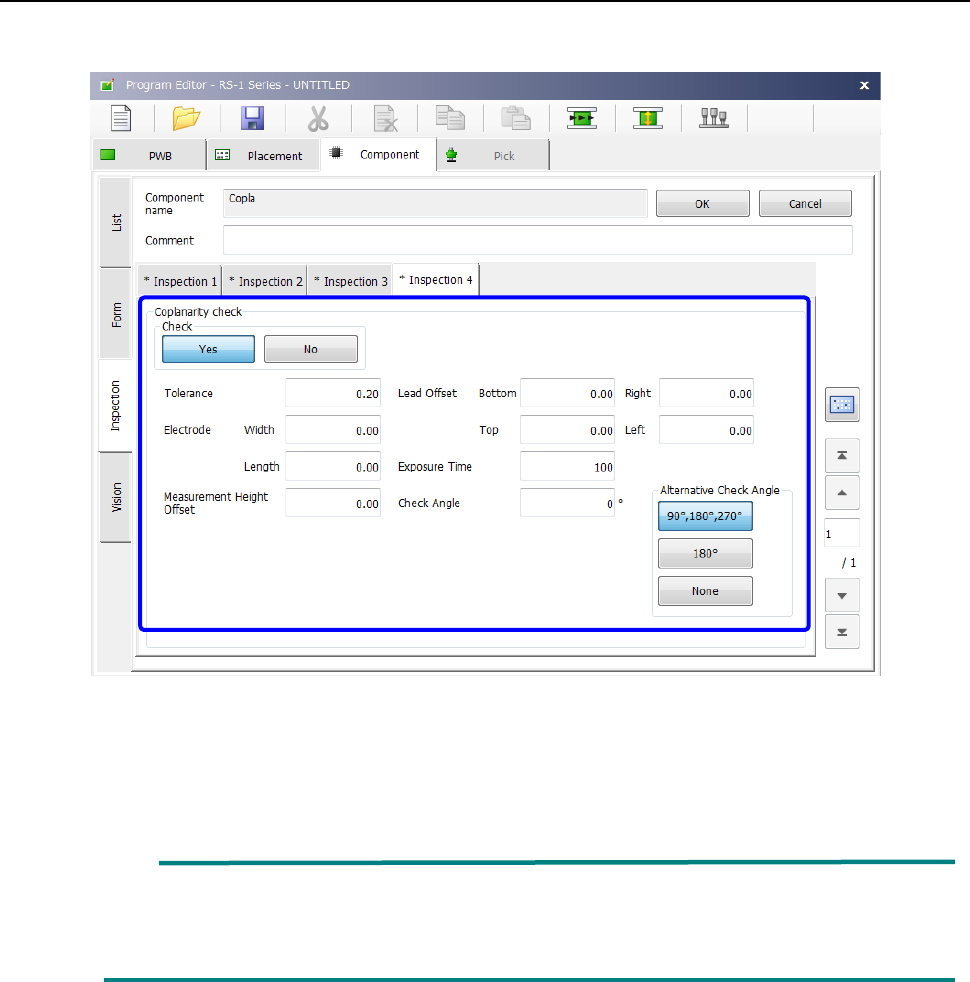Image resolution: width=970 pixels, height=982 pixels.
Task: Click the Lead Offset Right field
Action: [706, 393]
